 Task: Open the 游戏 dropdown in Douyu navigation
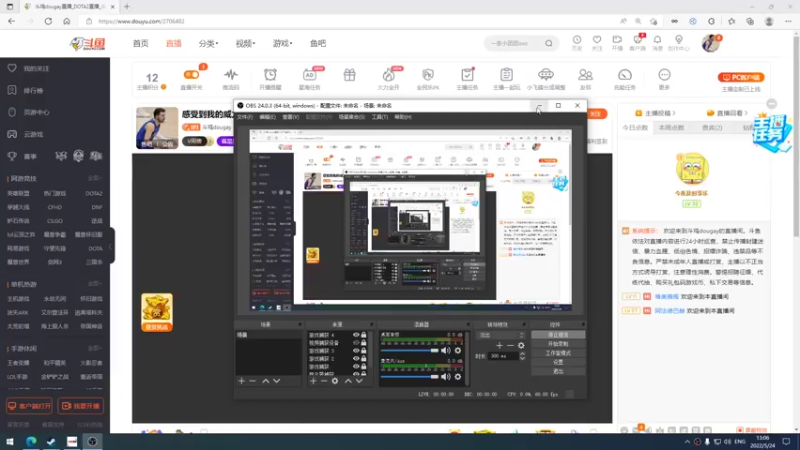tap(282, 43)
